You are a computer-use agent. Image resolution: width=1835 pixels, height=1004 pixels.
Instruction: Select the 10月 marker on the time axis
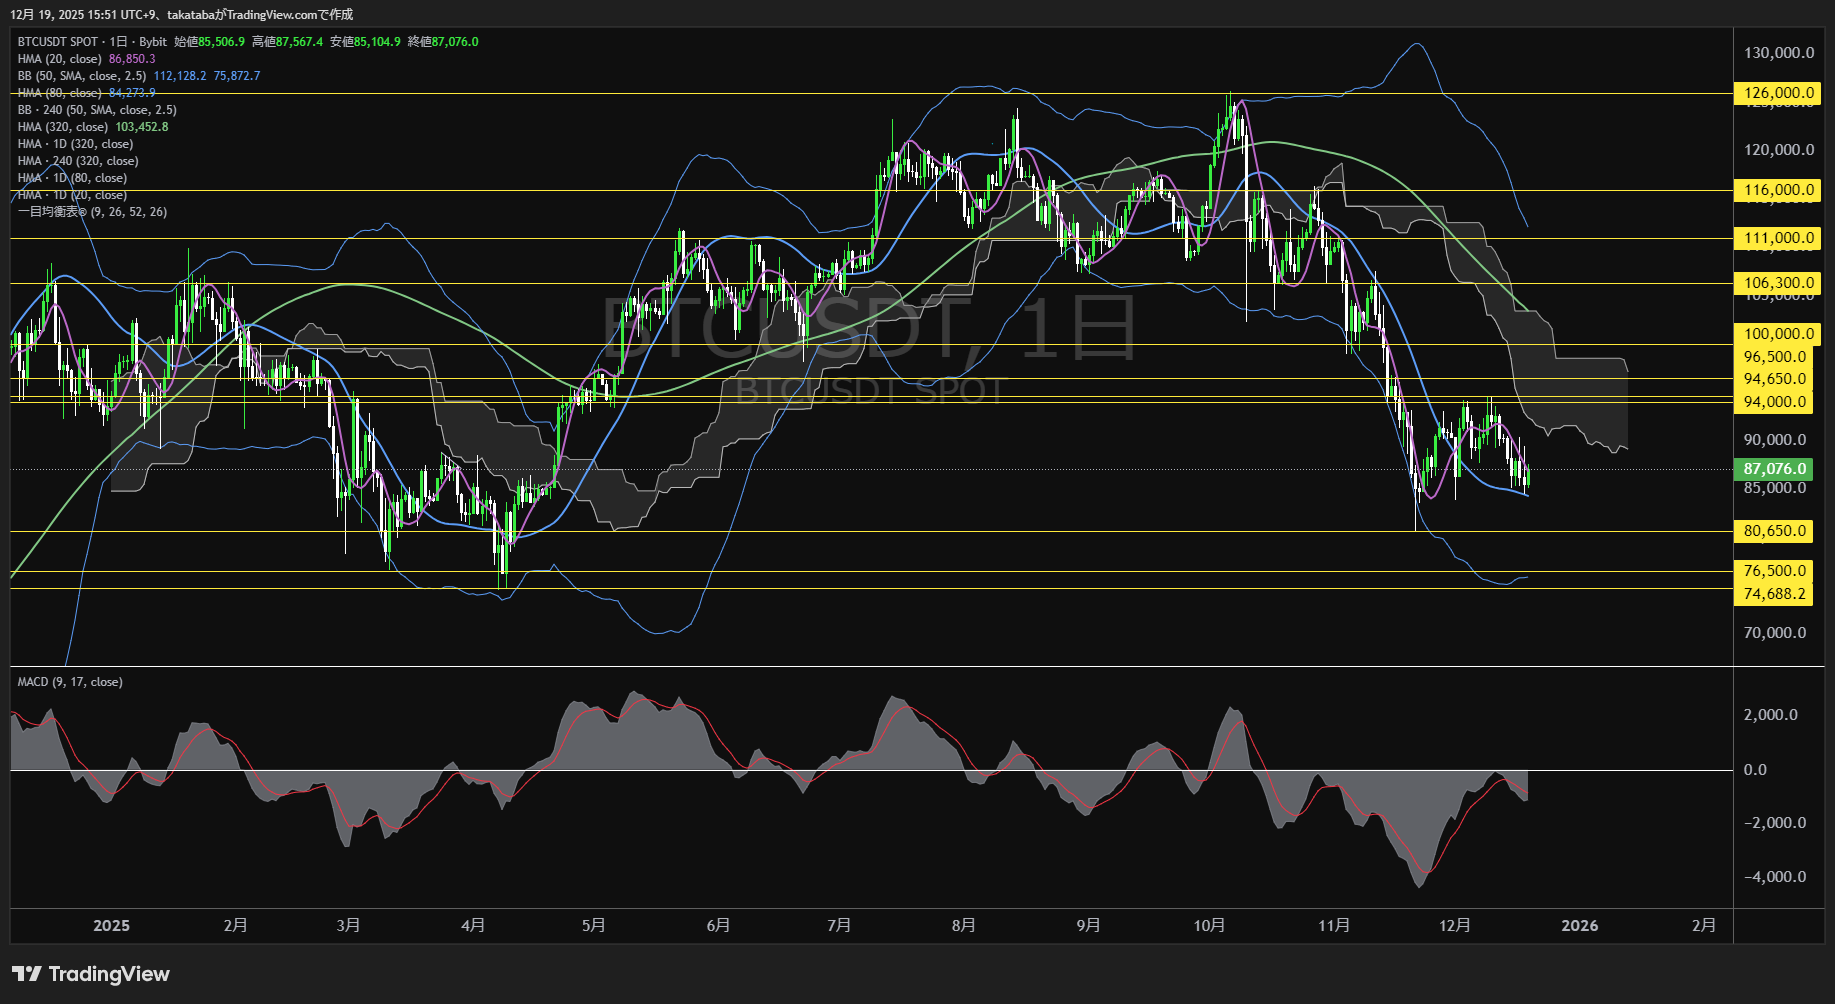pyautogui.click(x=1209, y=926)
